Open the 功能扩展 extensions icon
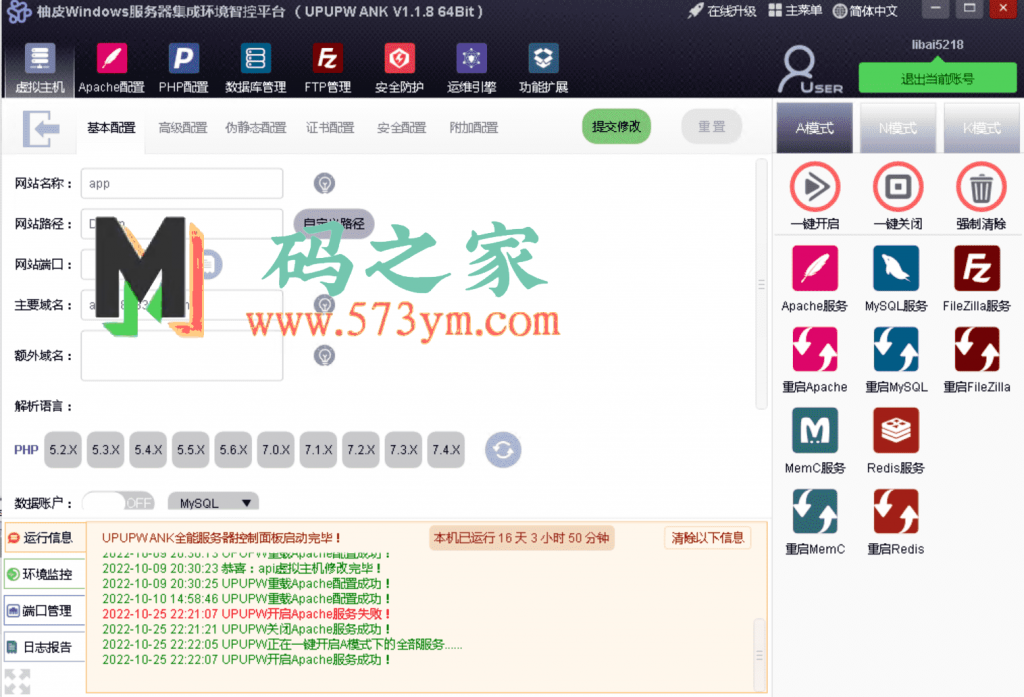Screen dimensions: 1024x697 click(x=543, y=68)
